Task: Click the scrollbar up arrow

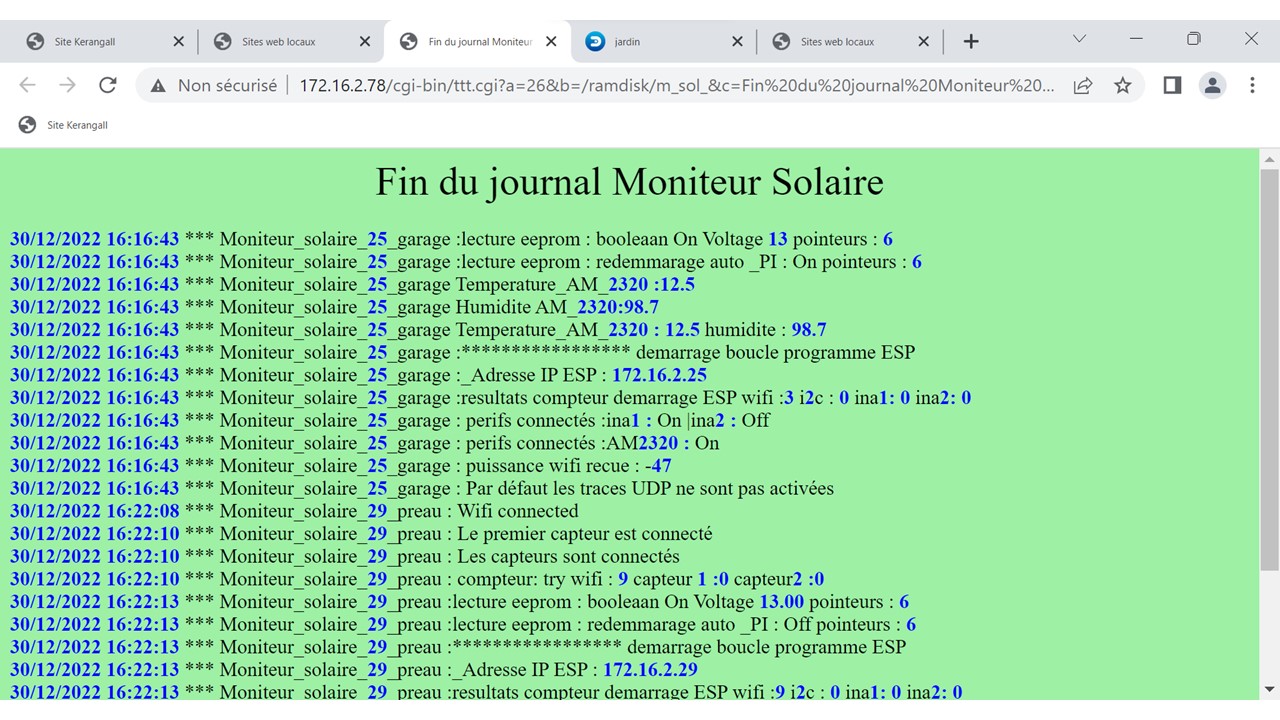Action: (1269, 160)
